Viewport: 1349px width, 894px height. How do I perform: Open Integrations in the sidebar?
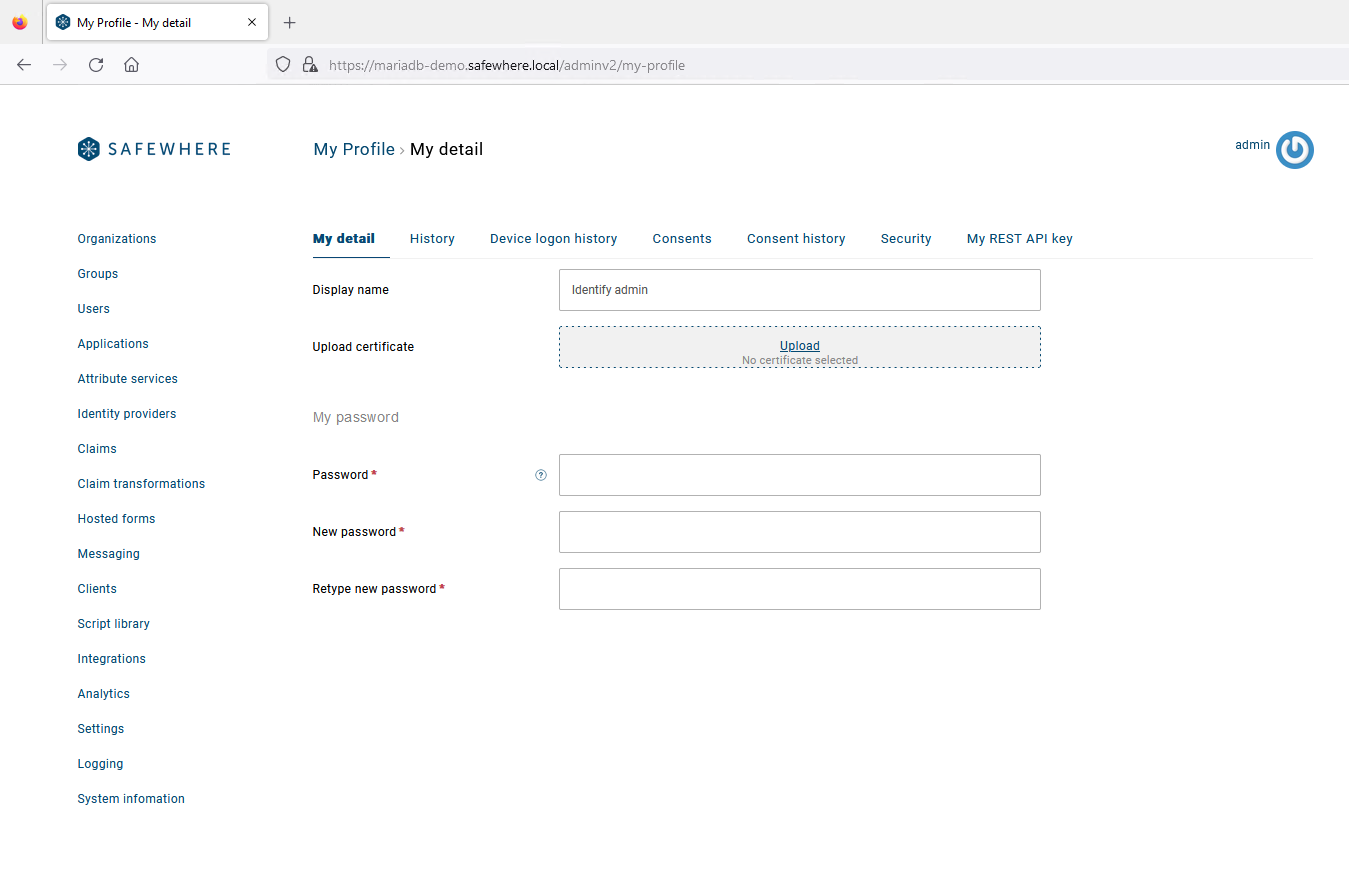point(112,659)
